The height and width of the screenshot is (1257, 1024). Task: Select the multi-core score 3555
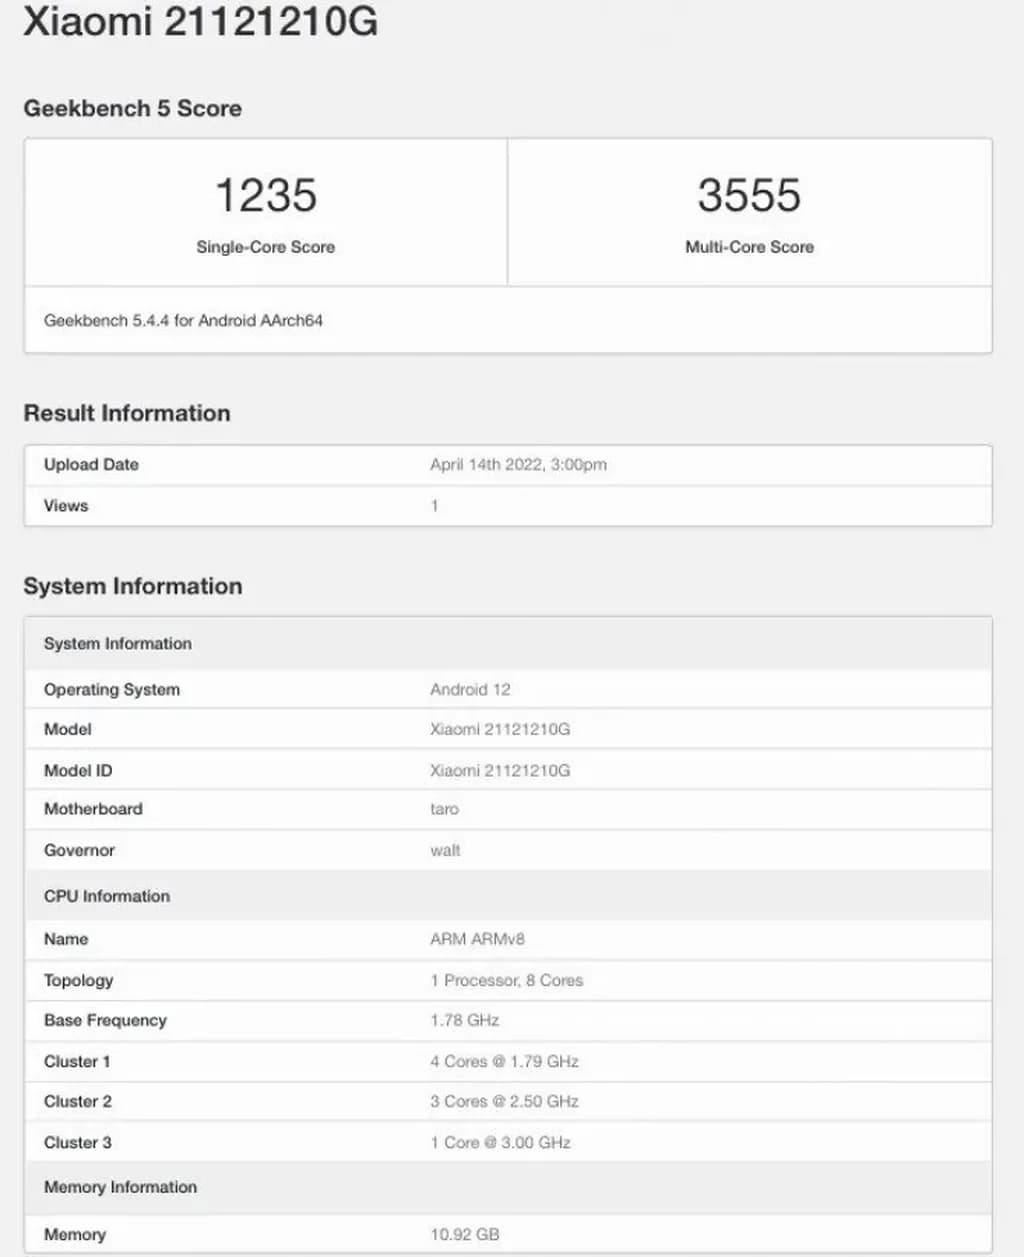click(x=749, y=195)
